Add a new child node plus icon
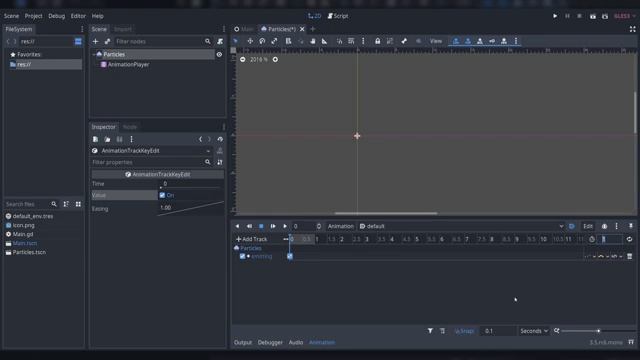 [x=95, y=41]
